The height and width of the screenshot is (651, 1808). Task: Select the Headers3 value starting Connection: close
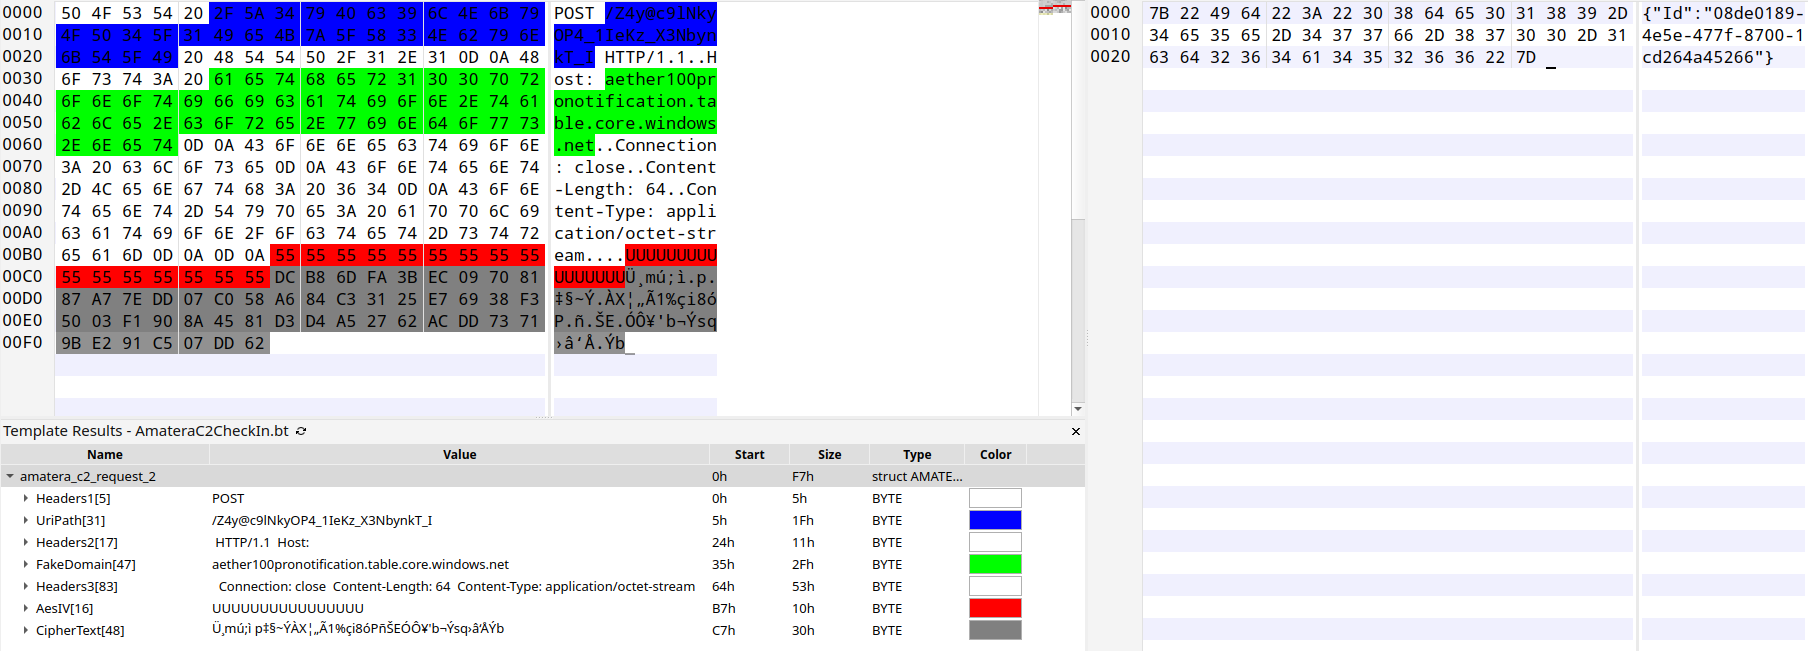(x=457, y=587)
